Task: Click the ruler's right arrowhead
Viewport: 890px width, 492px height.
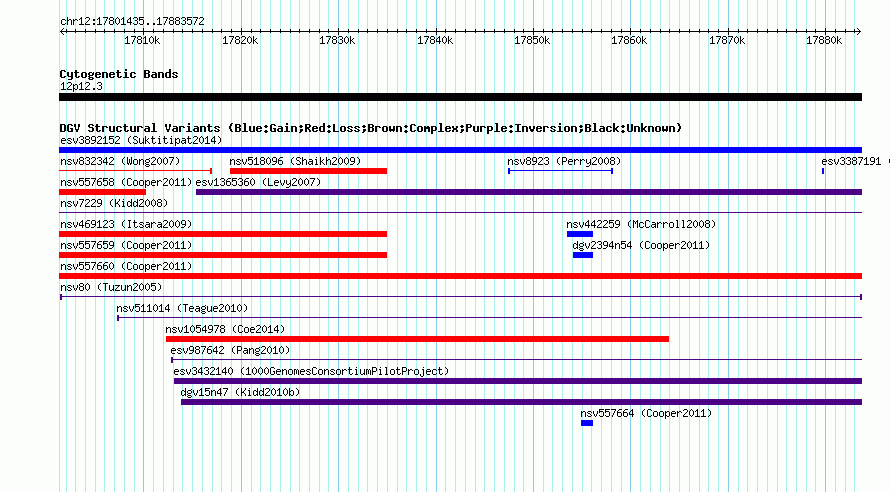Action: click(x=859, y=32)
